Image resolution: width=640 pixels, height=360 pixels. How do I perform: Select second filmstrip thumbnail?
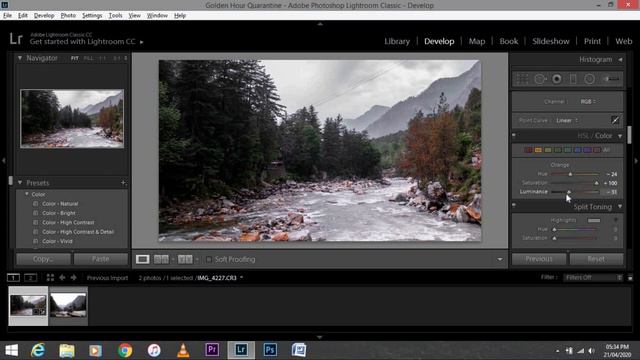point(68,306)
